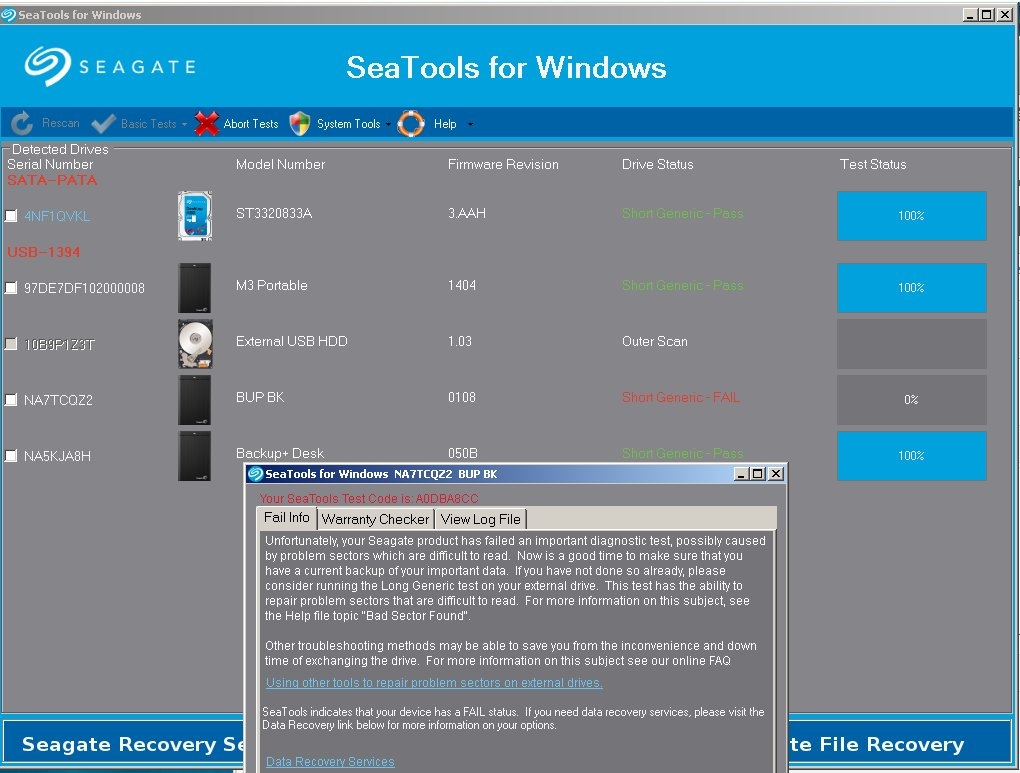This screenshot has width=1020, height=773.
Task: Close the NA7TCQZ2 BUP BK dialog
Action: pyautogui.click(x=776, y=474)
